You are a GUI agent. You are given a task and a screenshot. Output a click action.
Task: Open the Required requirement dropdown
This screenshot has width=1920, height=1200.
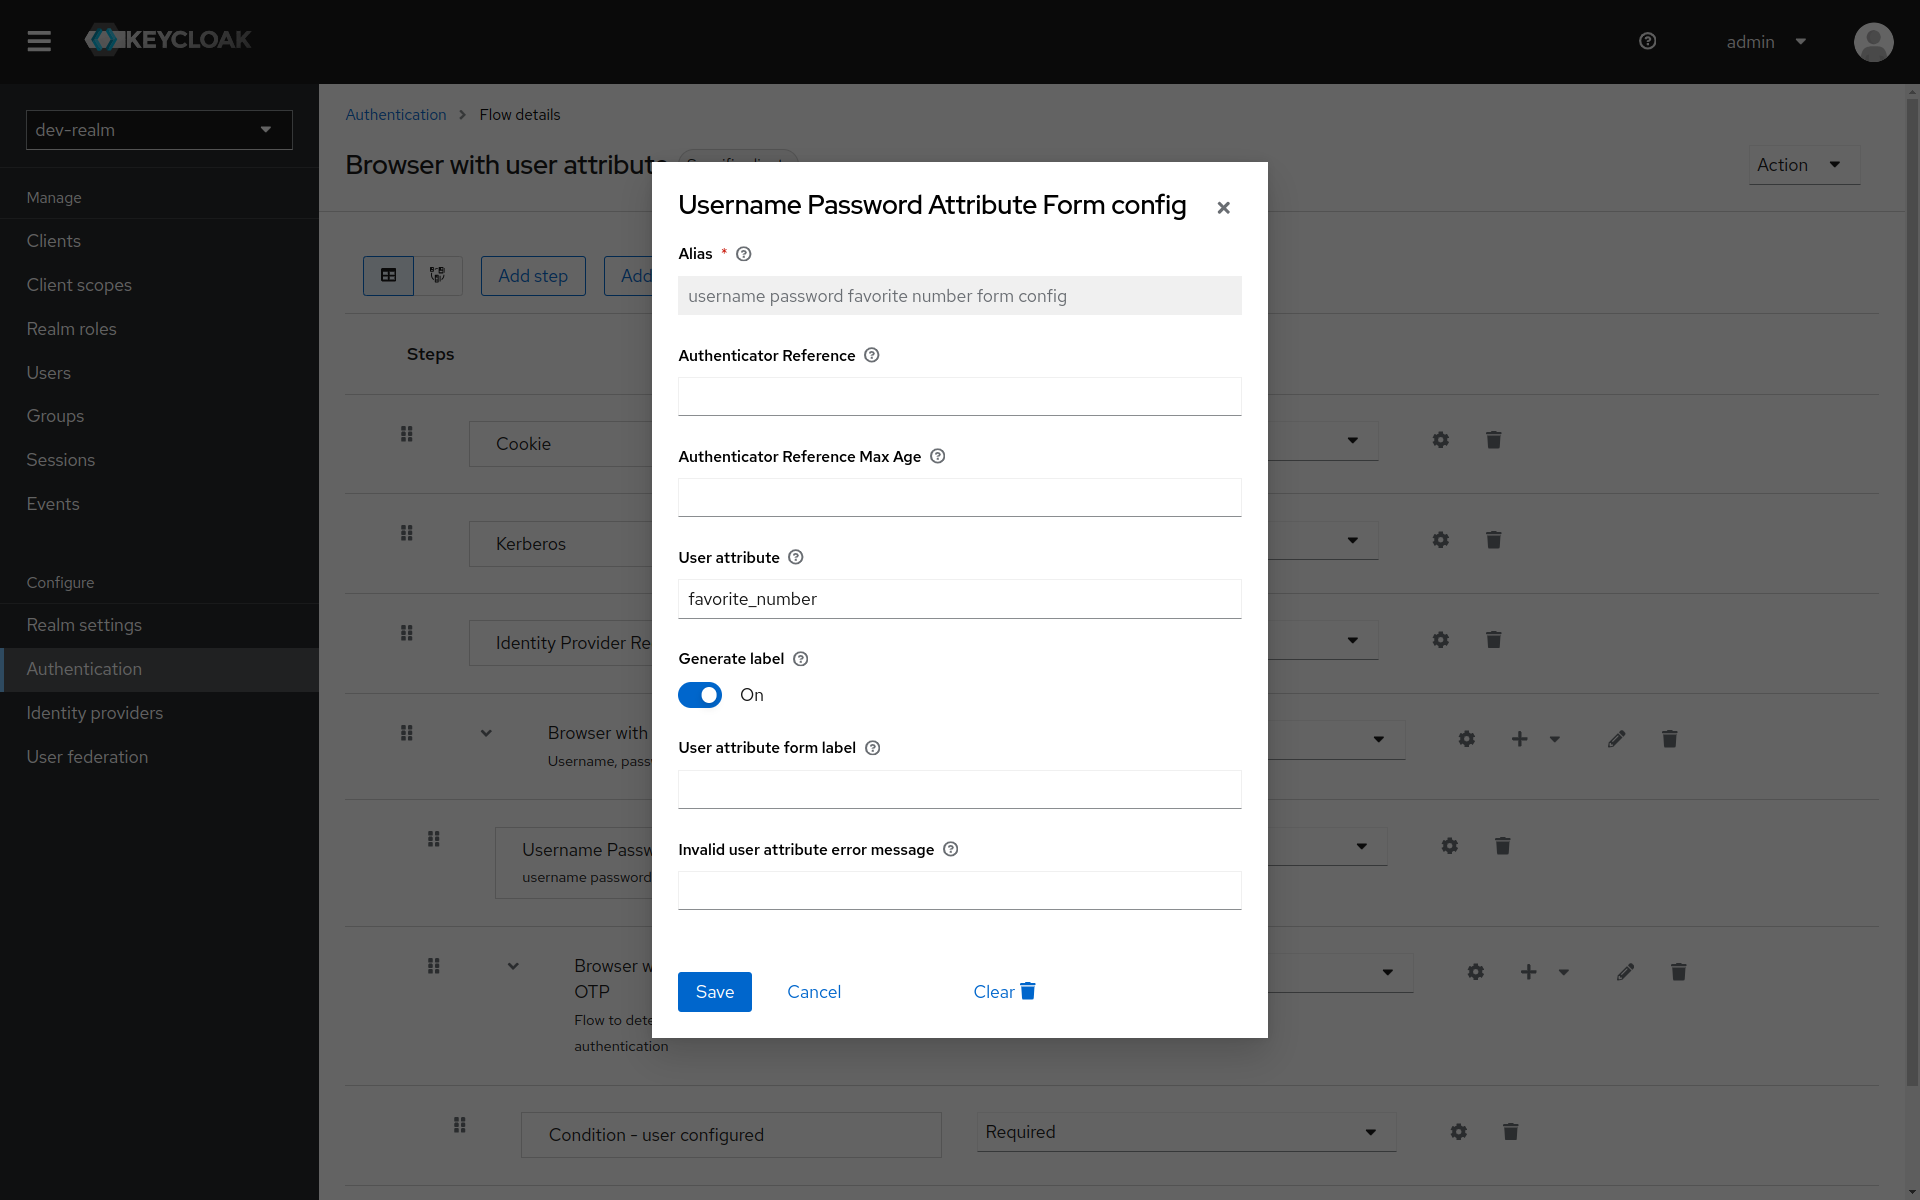(1185, 1132)
